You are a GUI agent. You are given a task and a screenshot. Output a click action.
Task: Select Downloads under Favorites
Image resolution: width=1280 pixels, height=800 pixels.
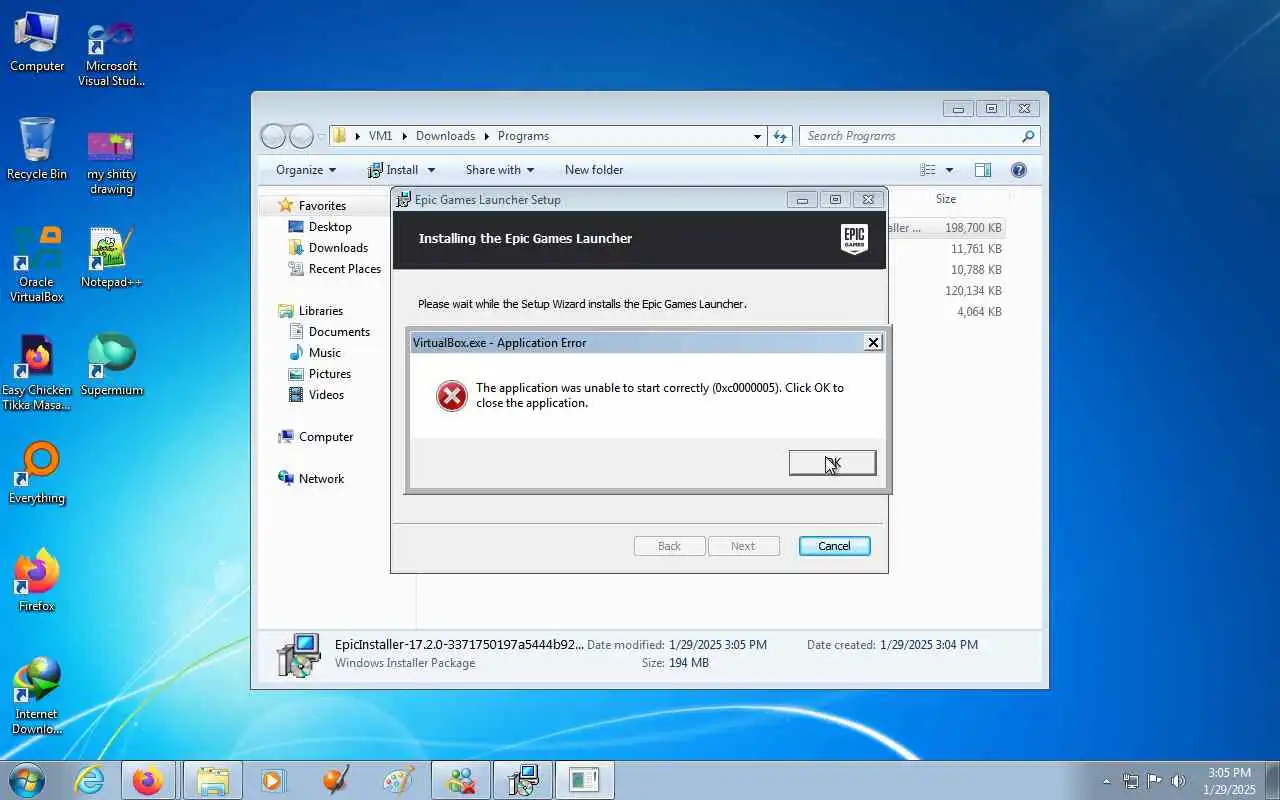338,248
